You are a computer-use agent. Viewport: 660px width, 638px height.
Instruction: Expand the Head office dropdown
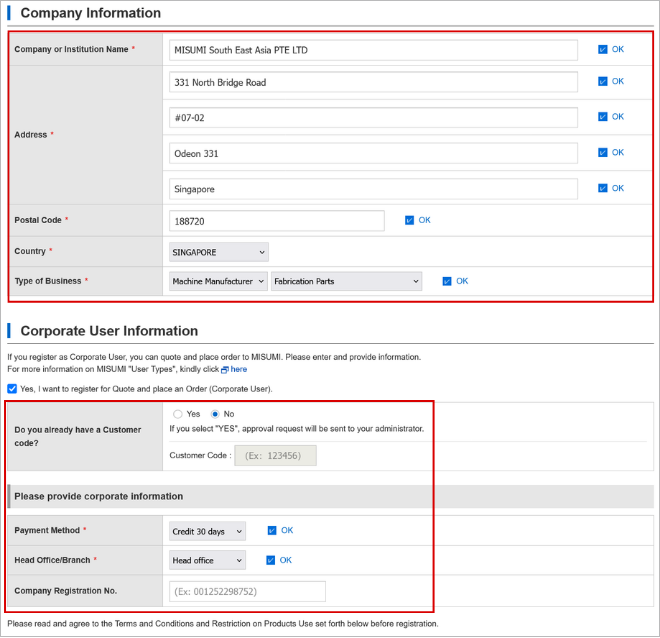tap(208, 561)
